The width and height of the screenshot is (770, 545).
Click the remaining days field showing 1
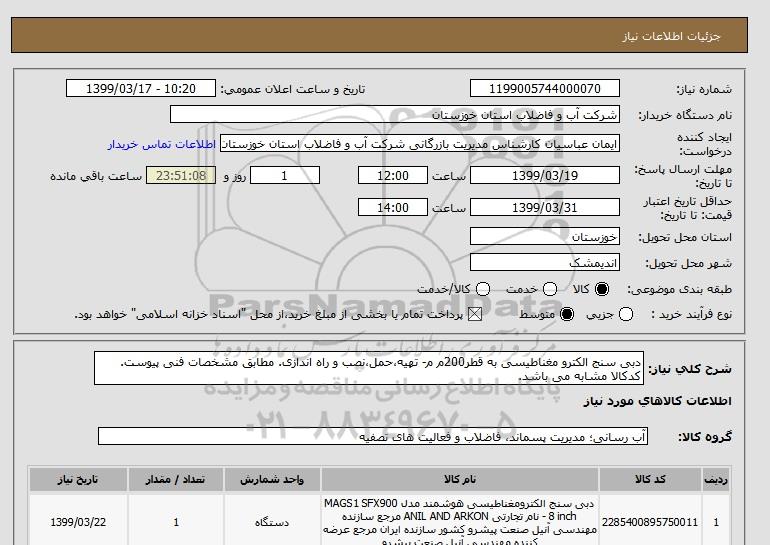click(285, 175)
